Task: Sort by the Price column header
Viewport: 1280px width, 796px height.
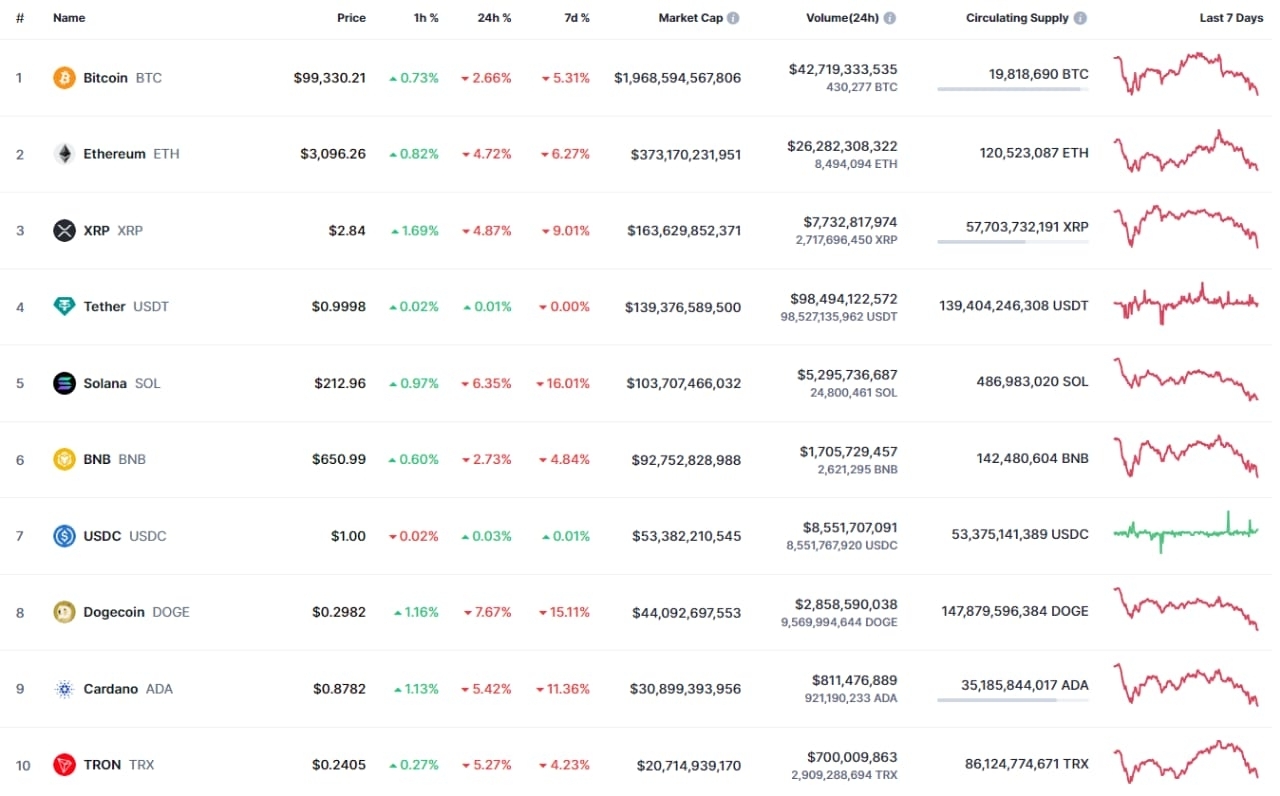Action: pos(351,18)
